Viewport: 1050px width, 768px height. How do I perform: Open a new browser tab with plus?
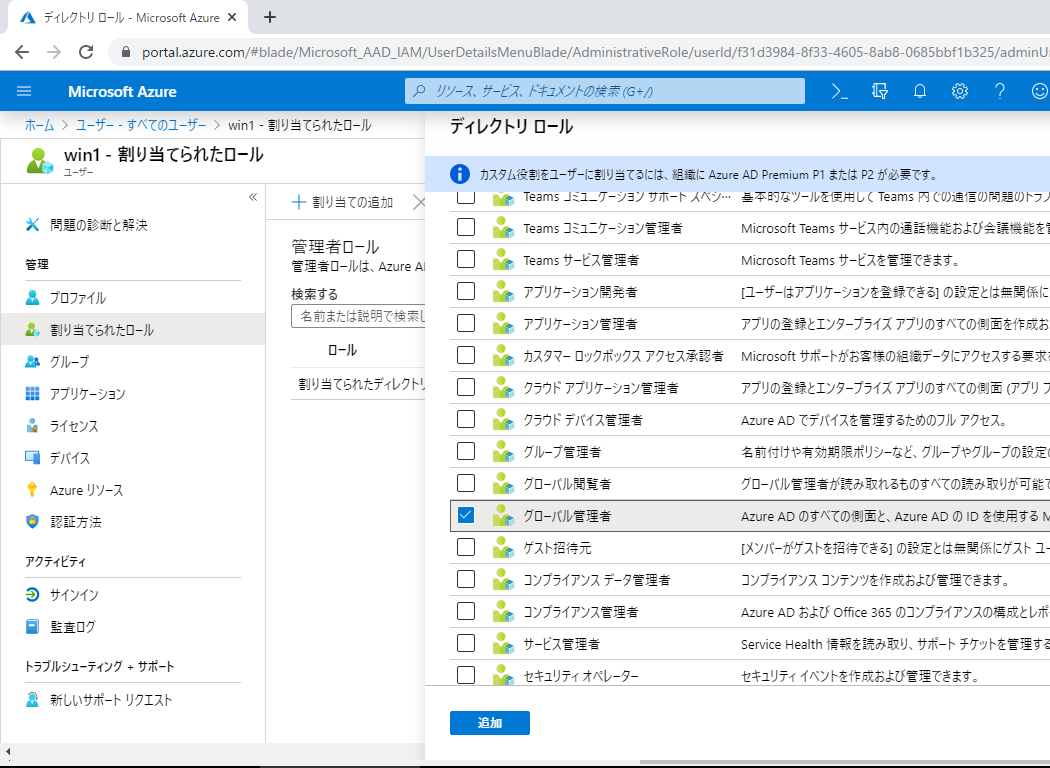(270, 17)
